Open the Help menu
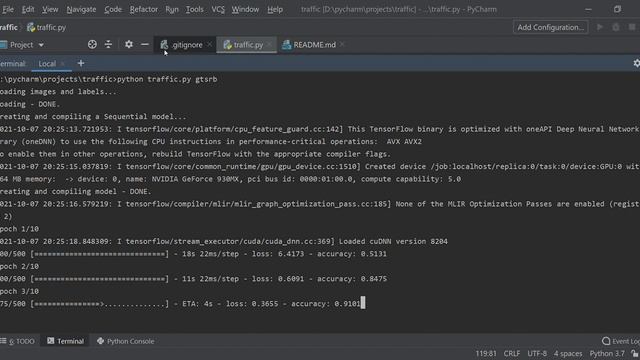 (275, 9)
